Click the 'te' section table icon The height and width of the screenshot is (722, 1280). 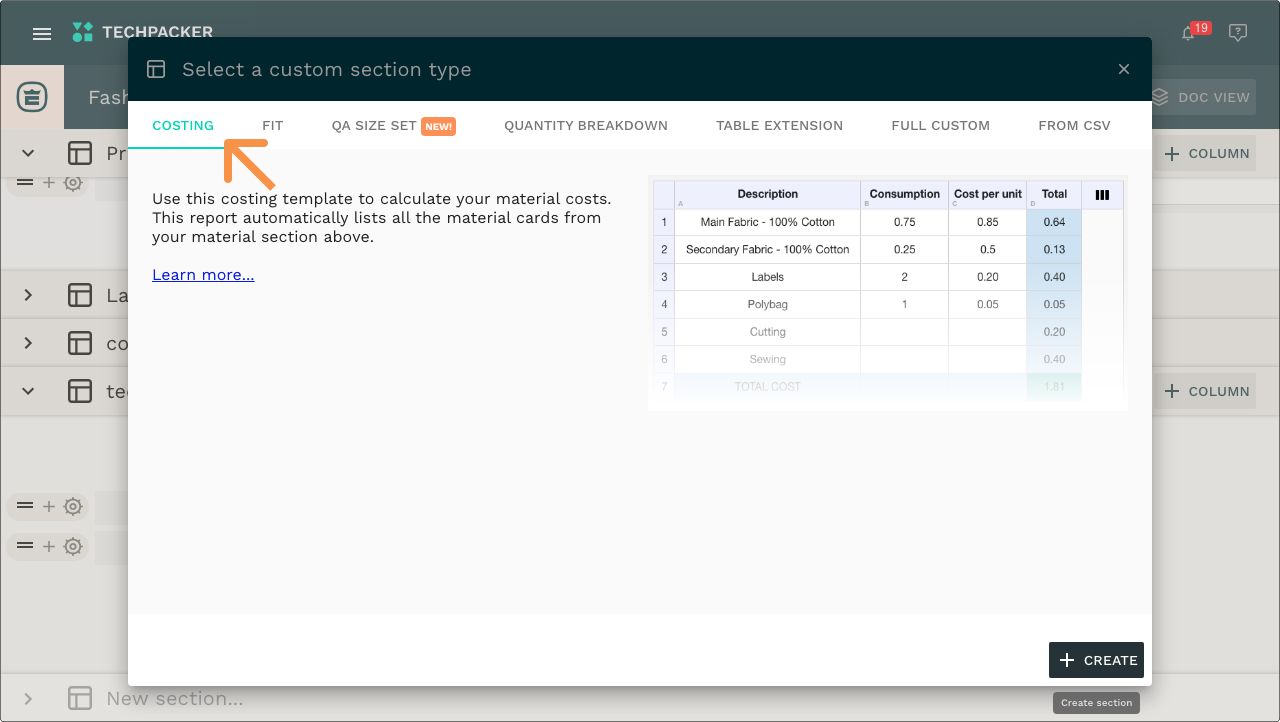pyautogui.click(x=80, y=391)
